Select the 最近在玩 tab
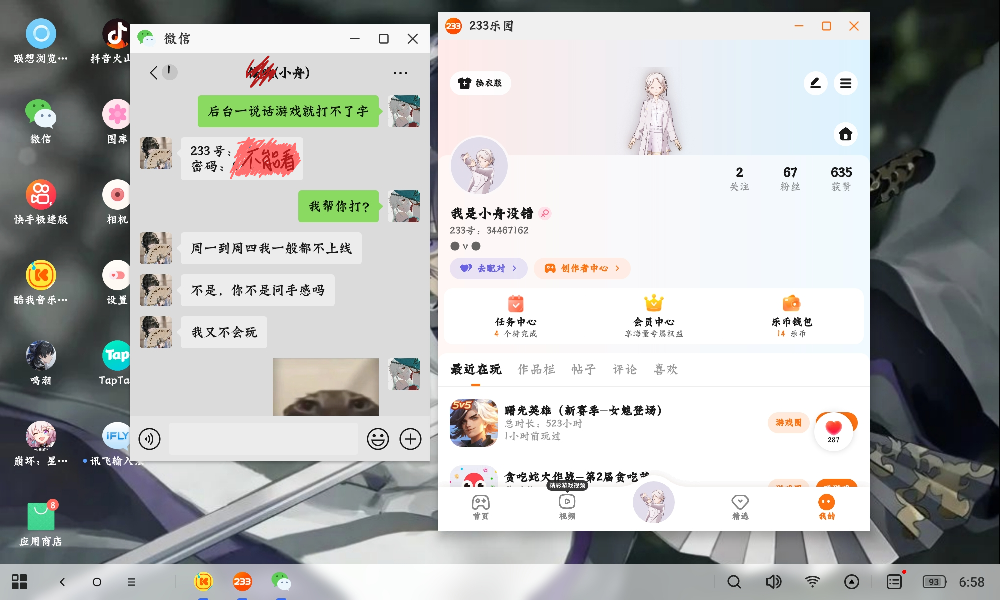 click(476, 369)
